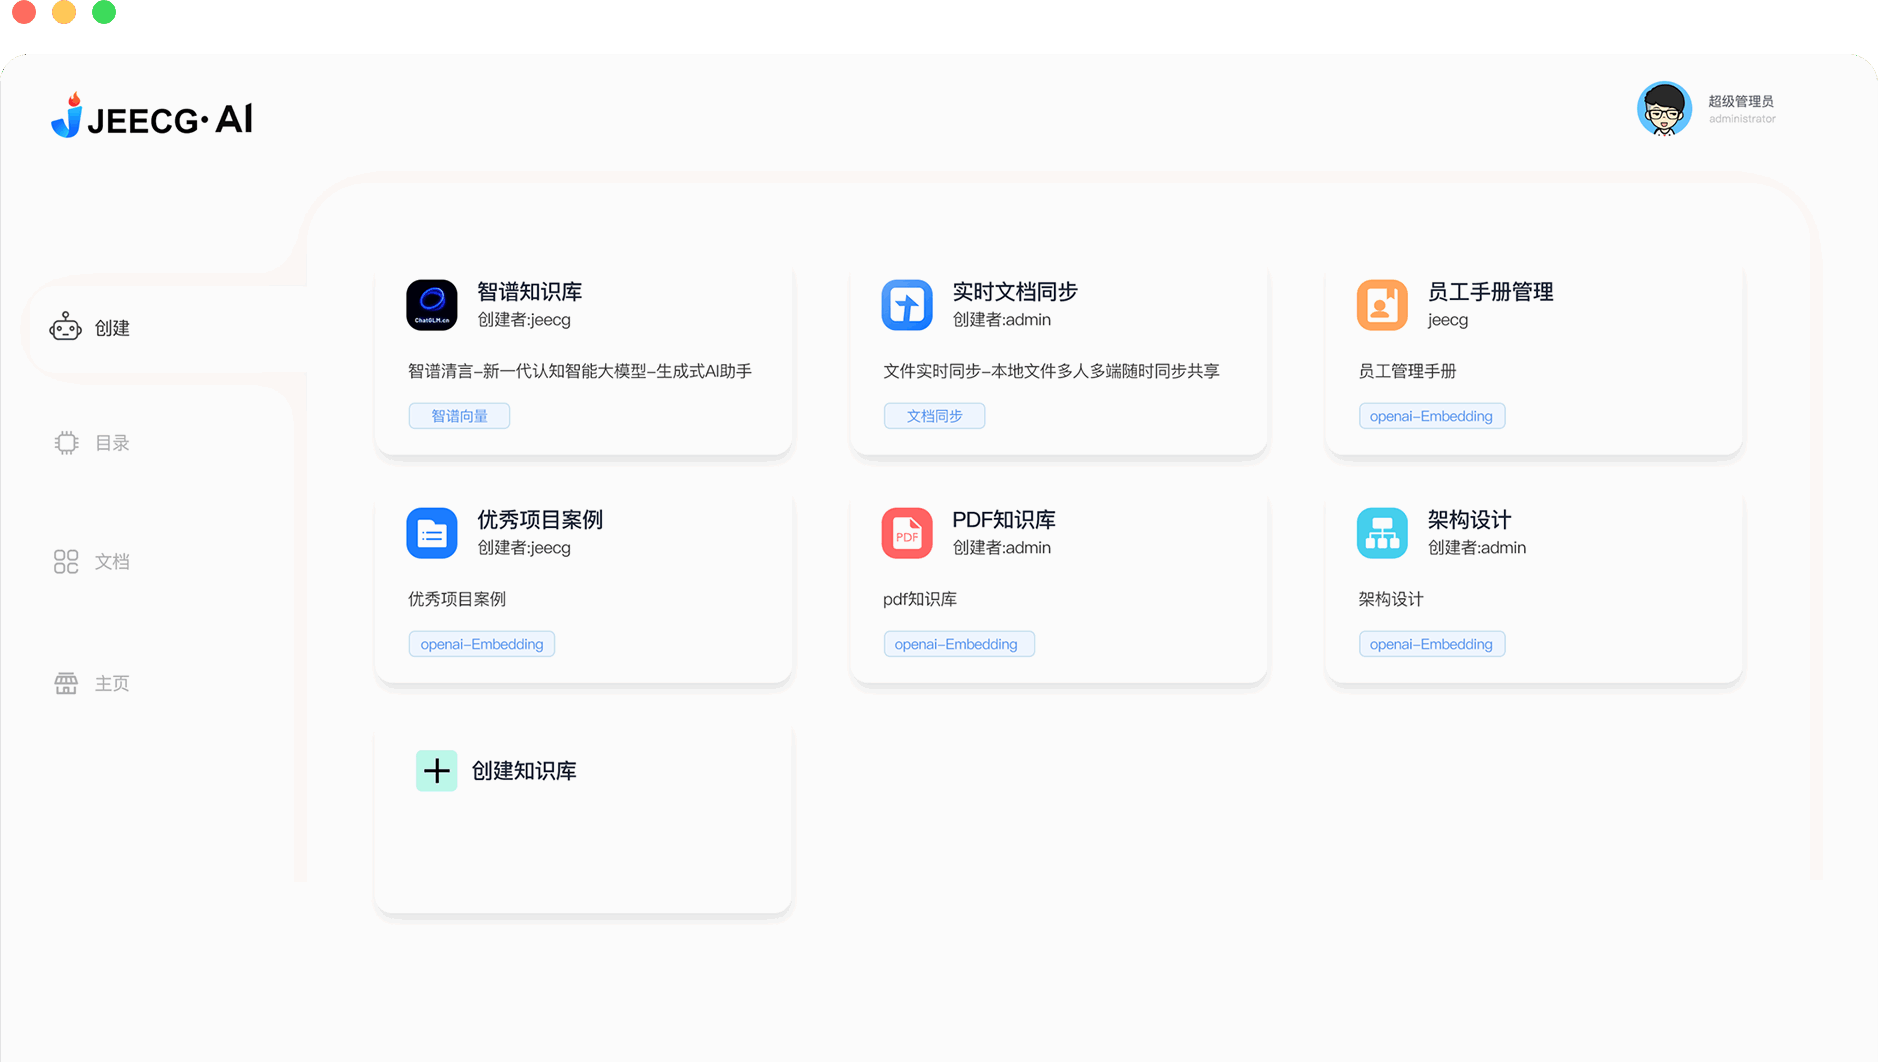Open the 超级管理员 user avatar menu
Image resolution: width=1878 pixels, height=1062 pixels.
(1664, 109)
